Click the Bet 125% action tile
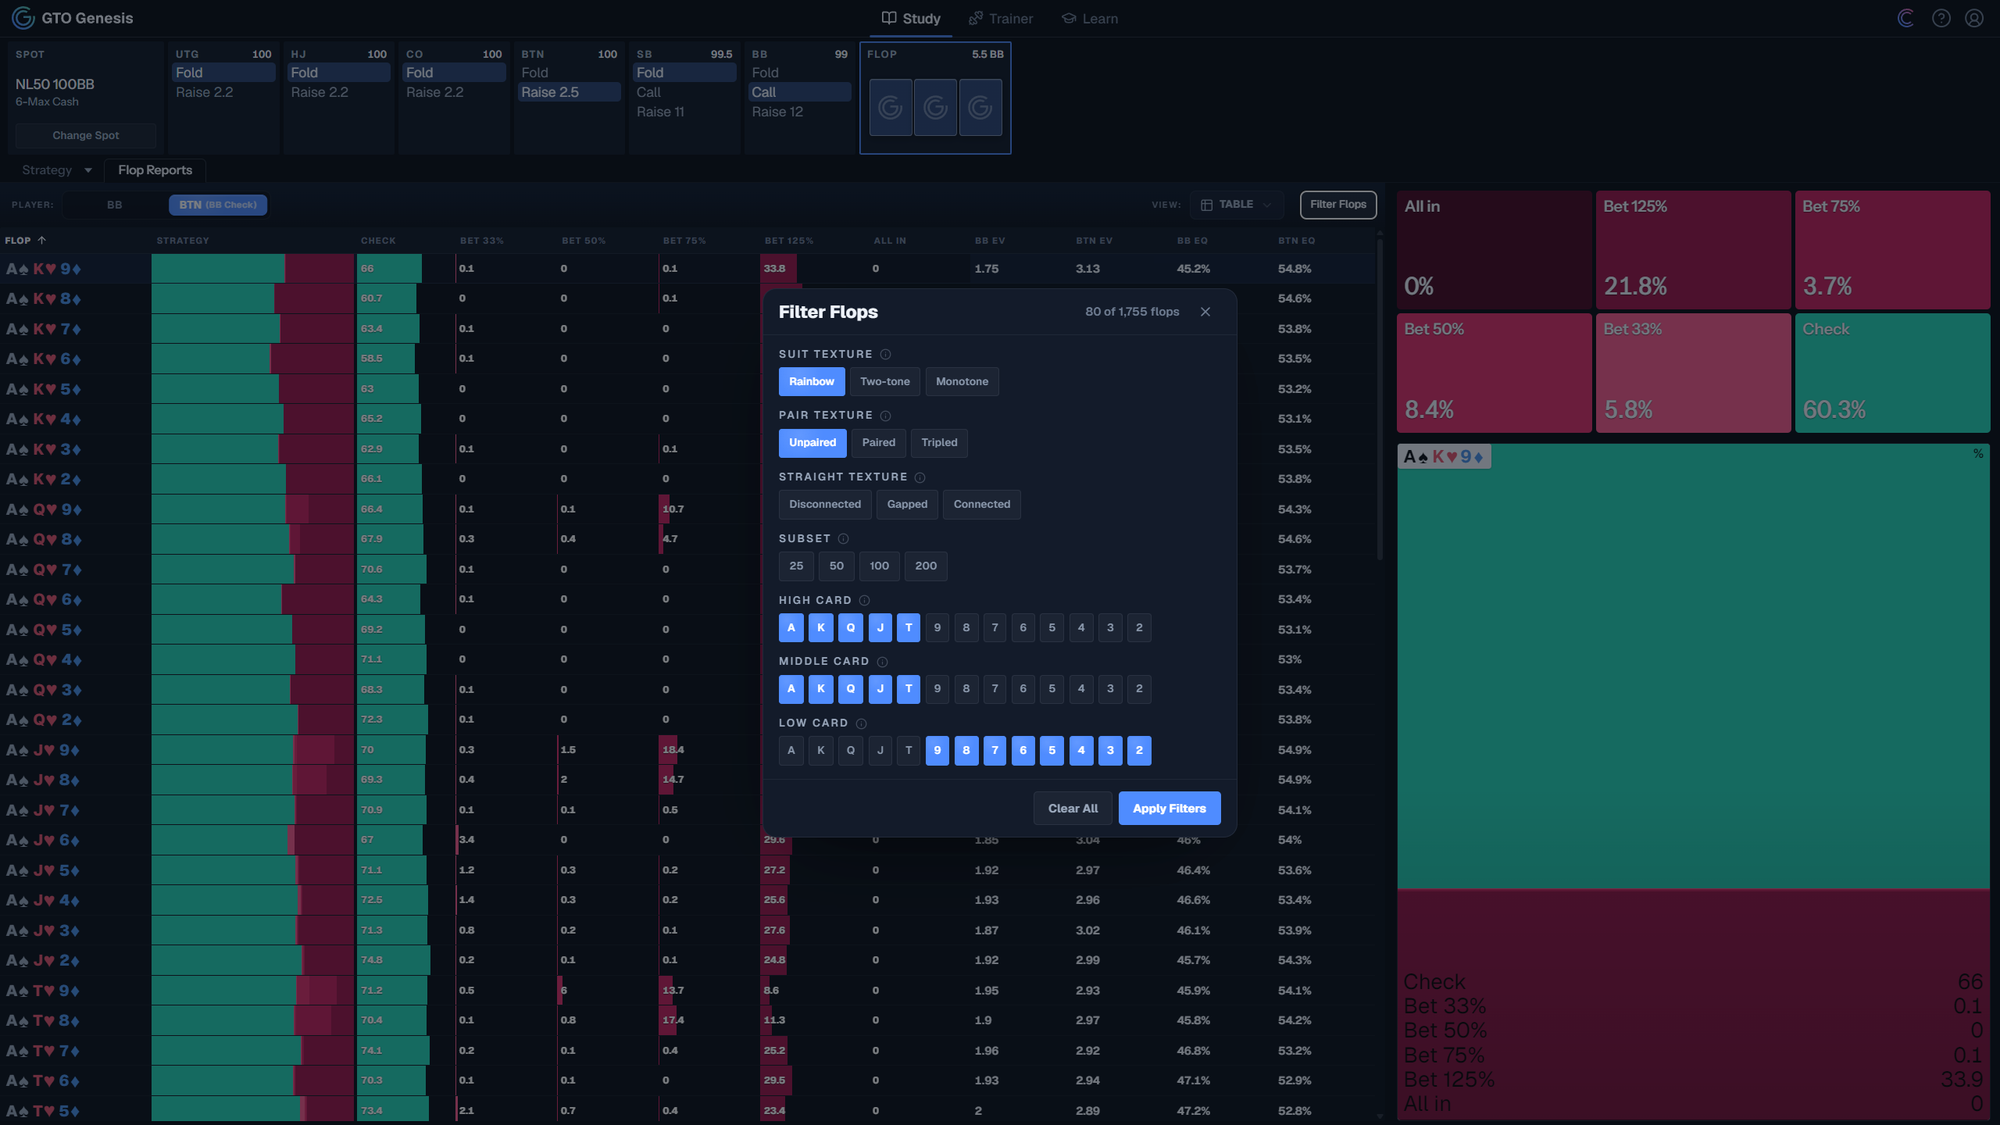2000x1125 pixels. pos(1693,250)
